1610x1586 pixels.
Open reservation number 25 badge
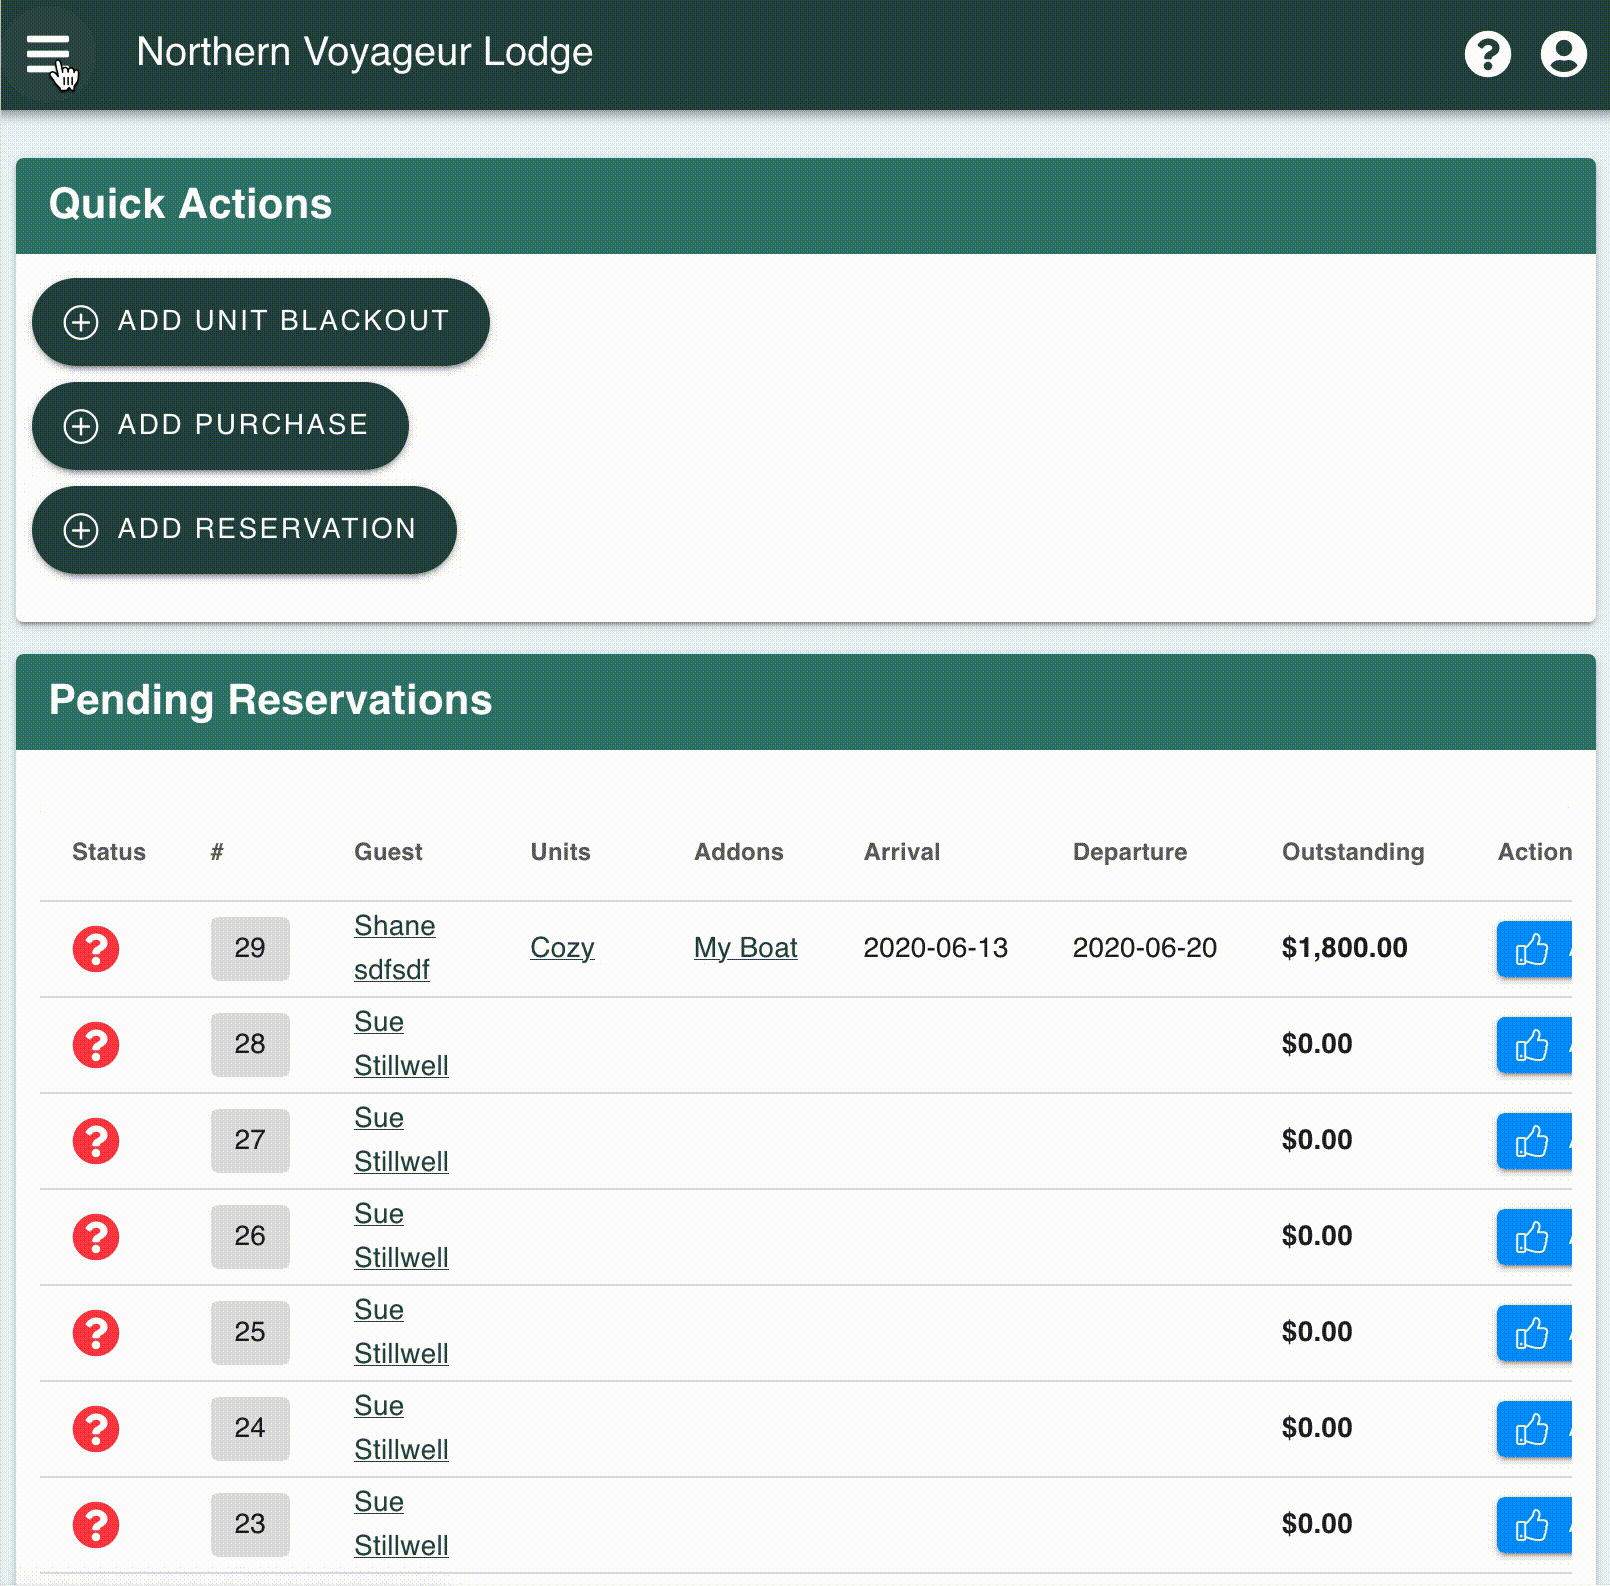[250, 1332]
